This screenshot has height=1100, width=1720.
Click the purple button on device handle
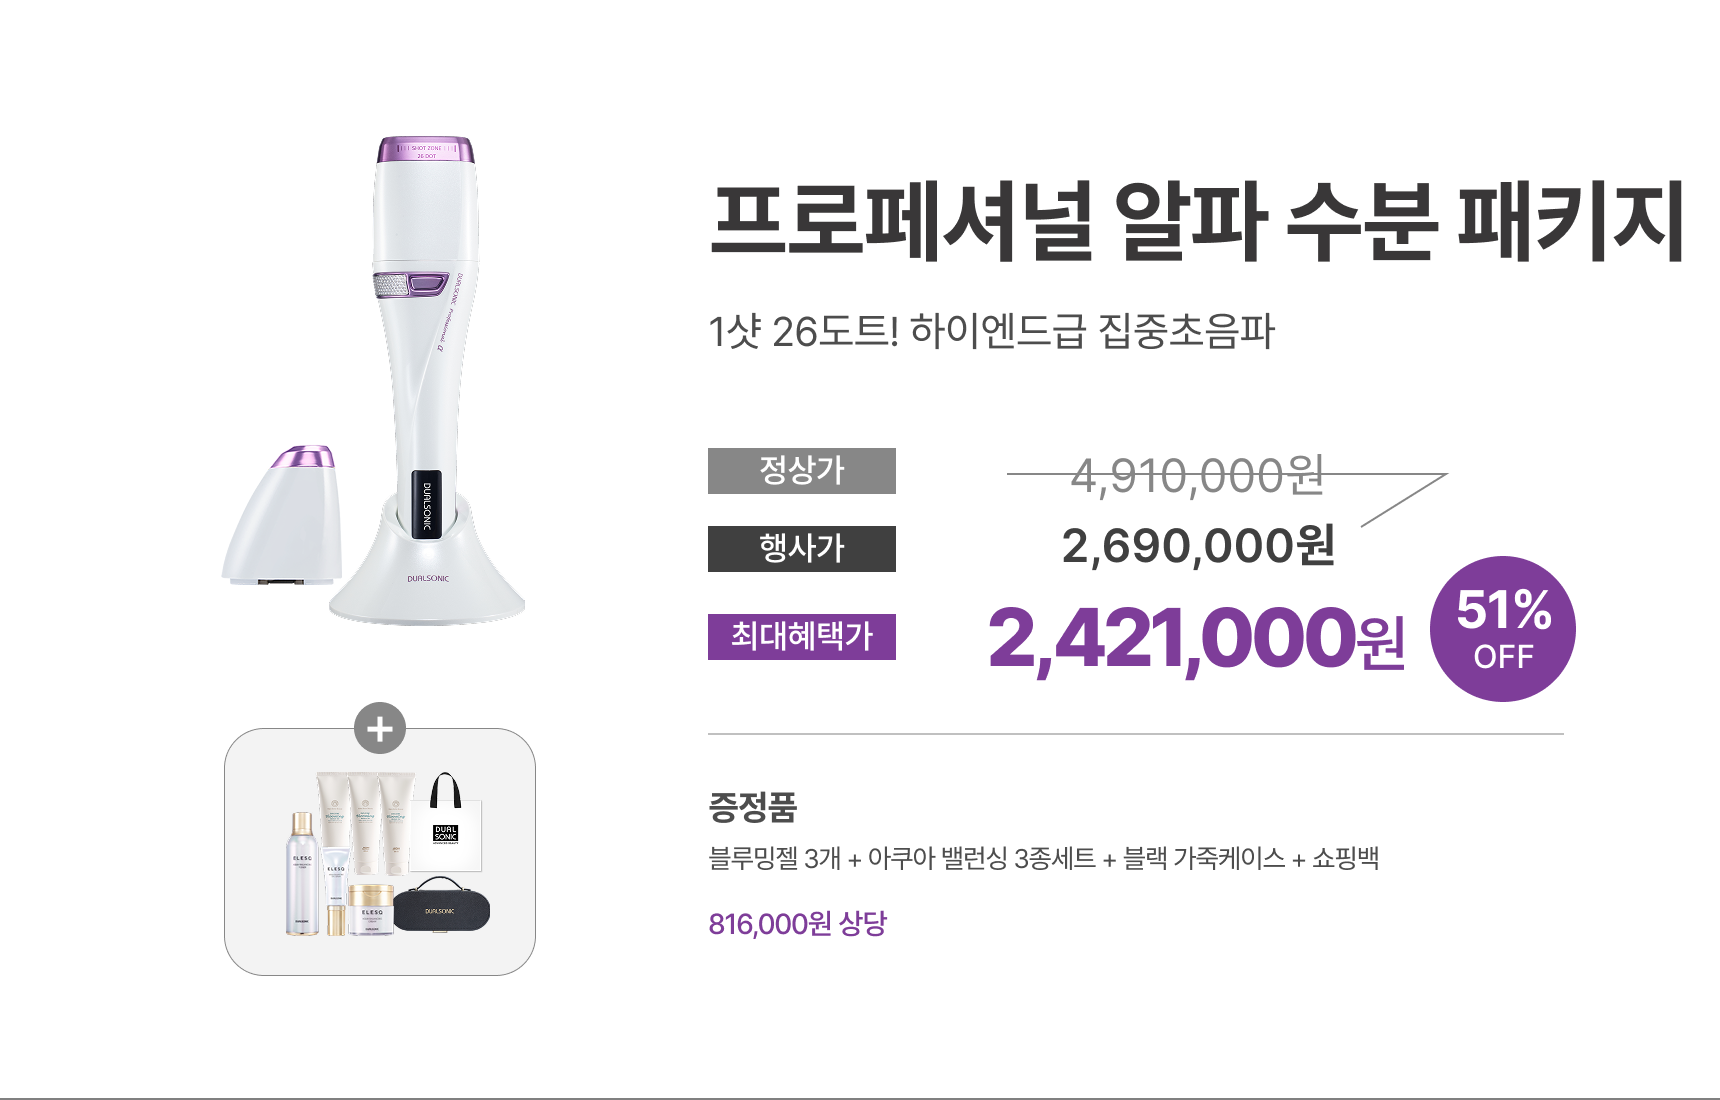click(x=427, y=284)
